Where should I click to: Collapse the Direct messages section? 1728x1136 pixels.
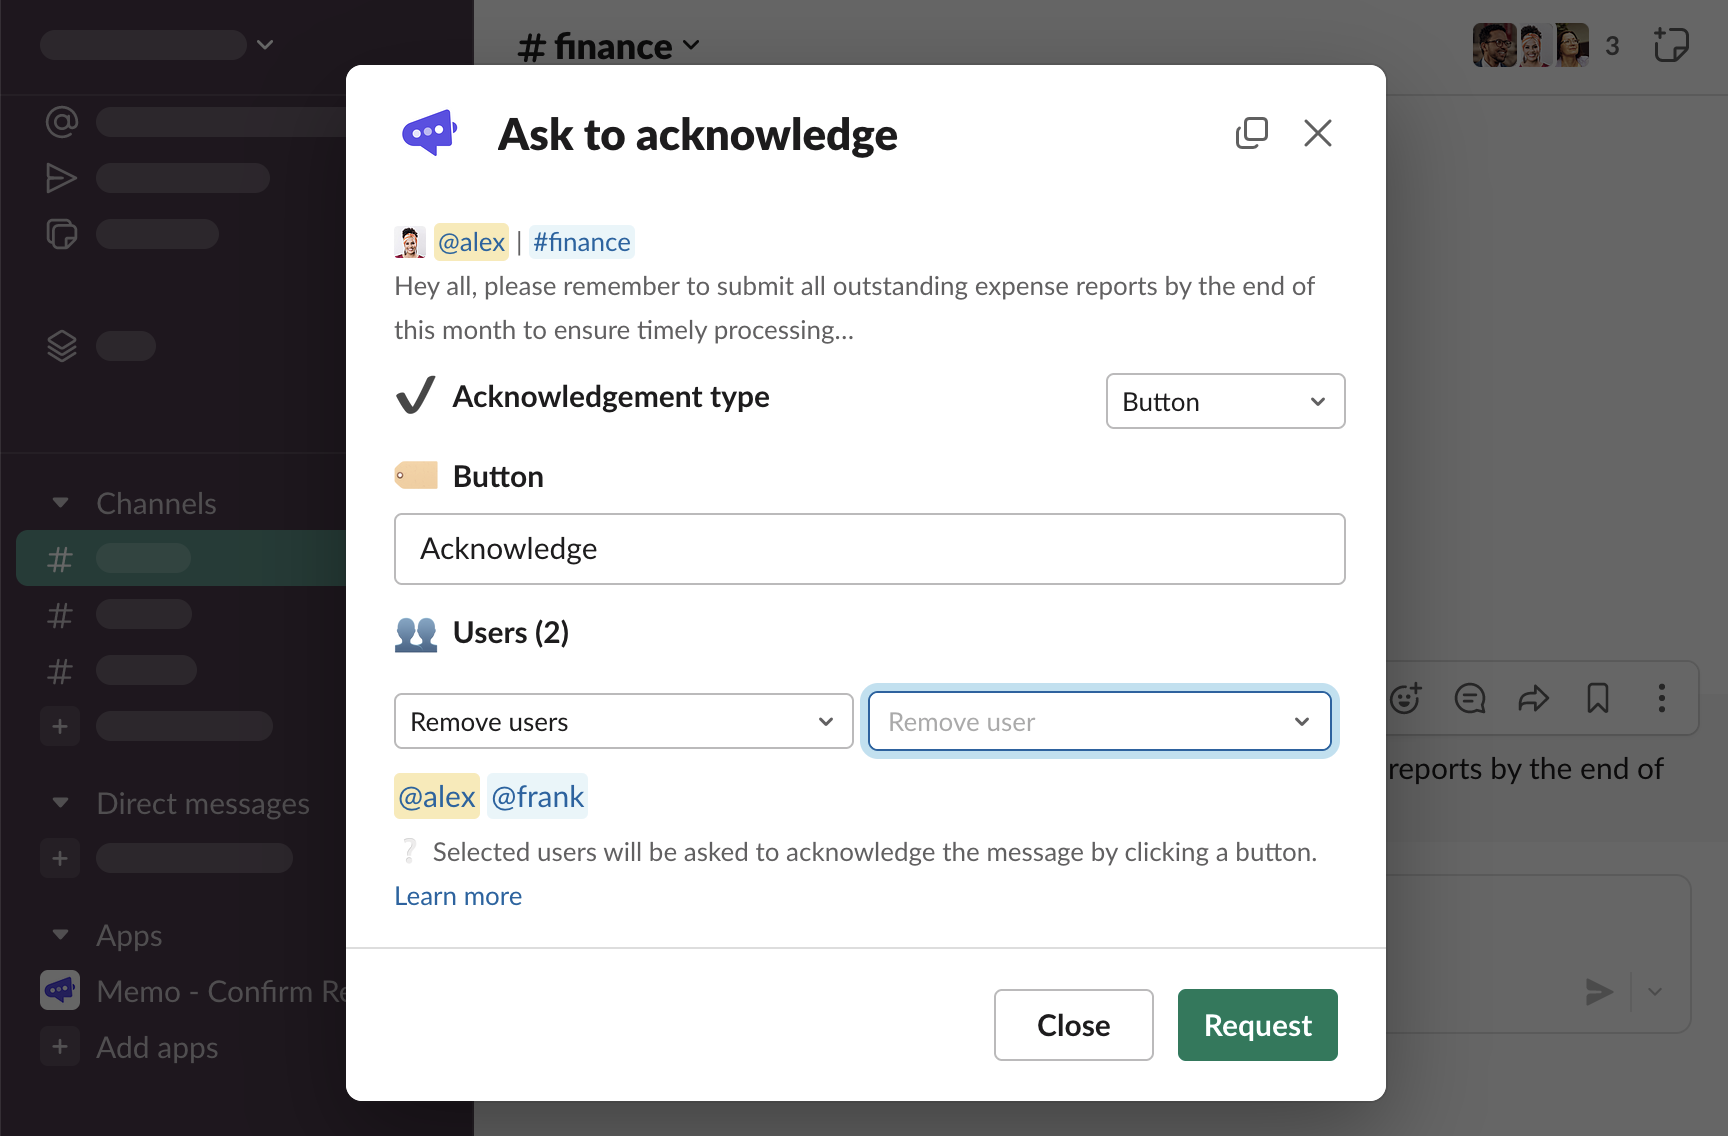61,803
